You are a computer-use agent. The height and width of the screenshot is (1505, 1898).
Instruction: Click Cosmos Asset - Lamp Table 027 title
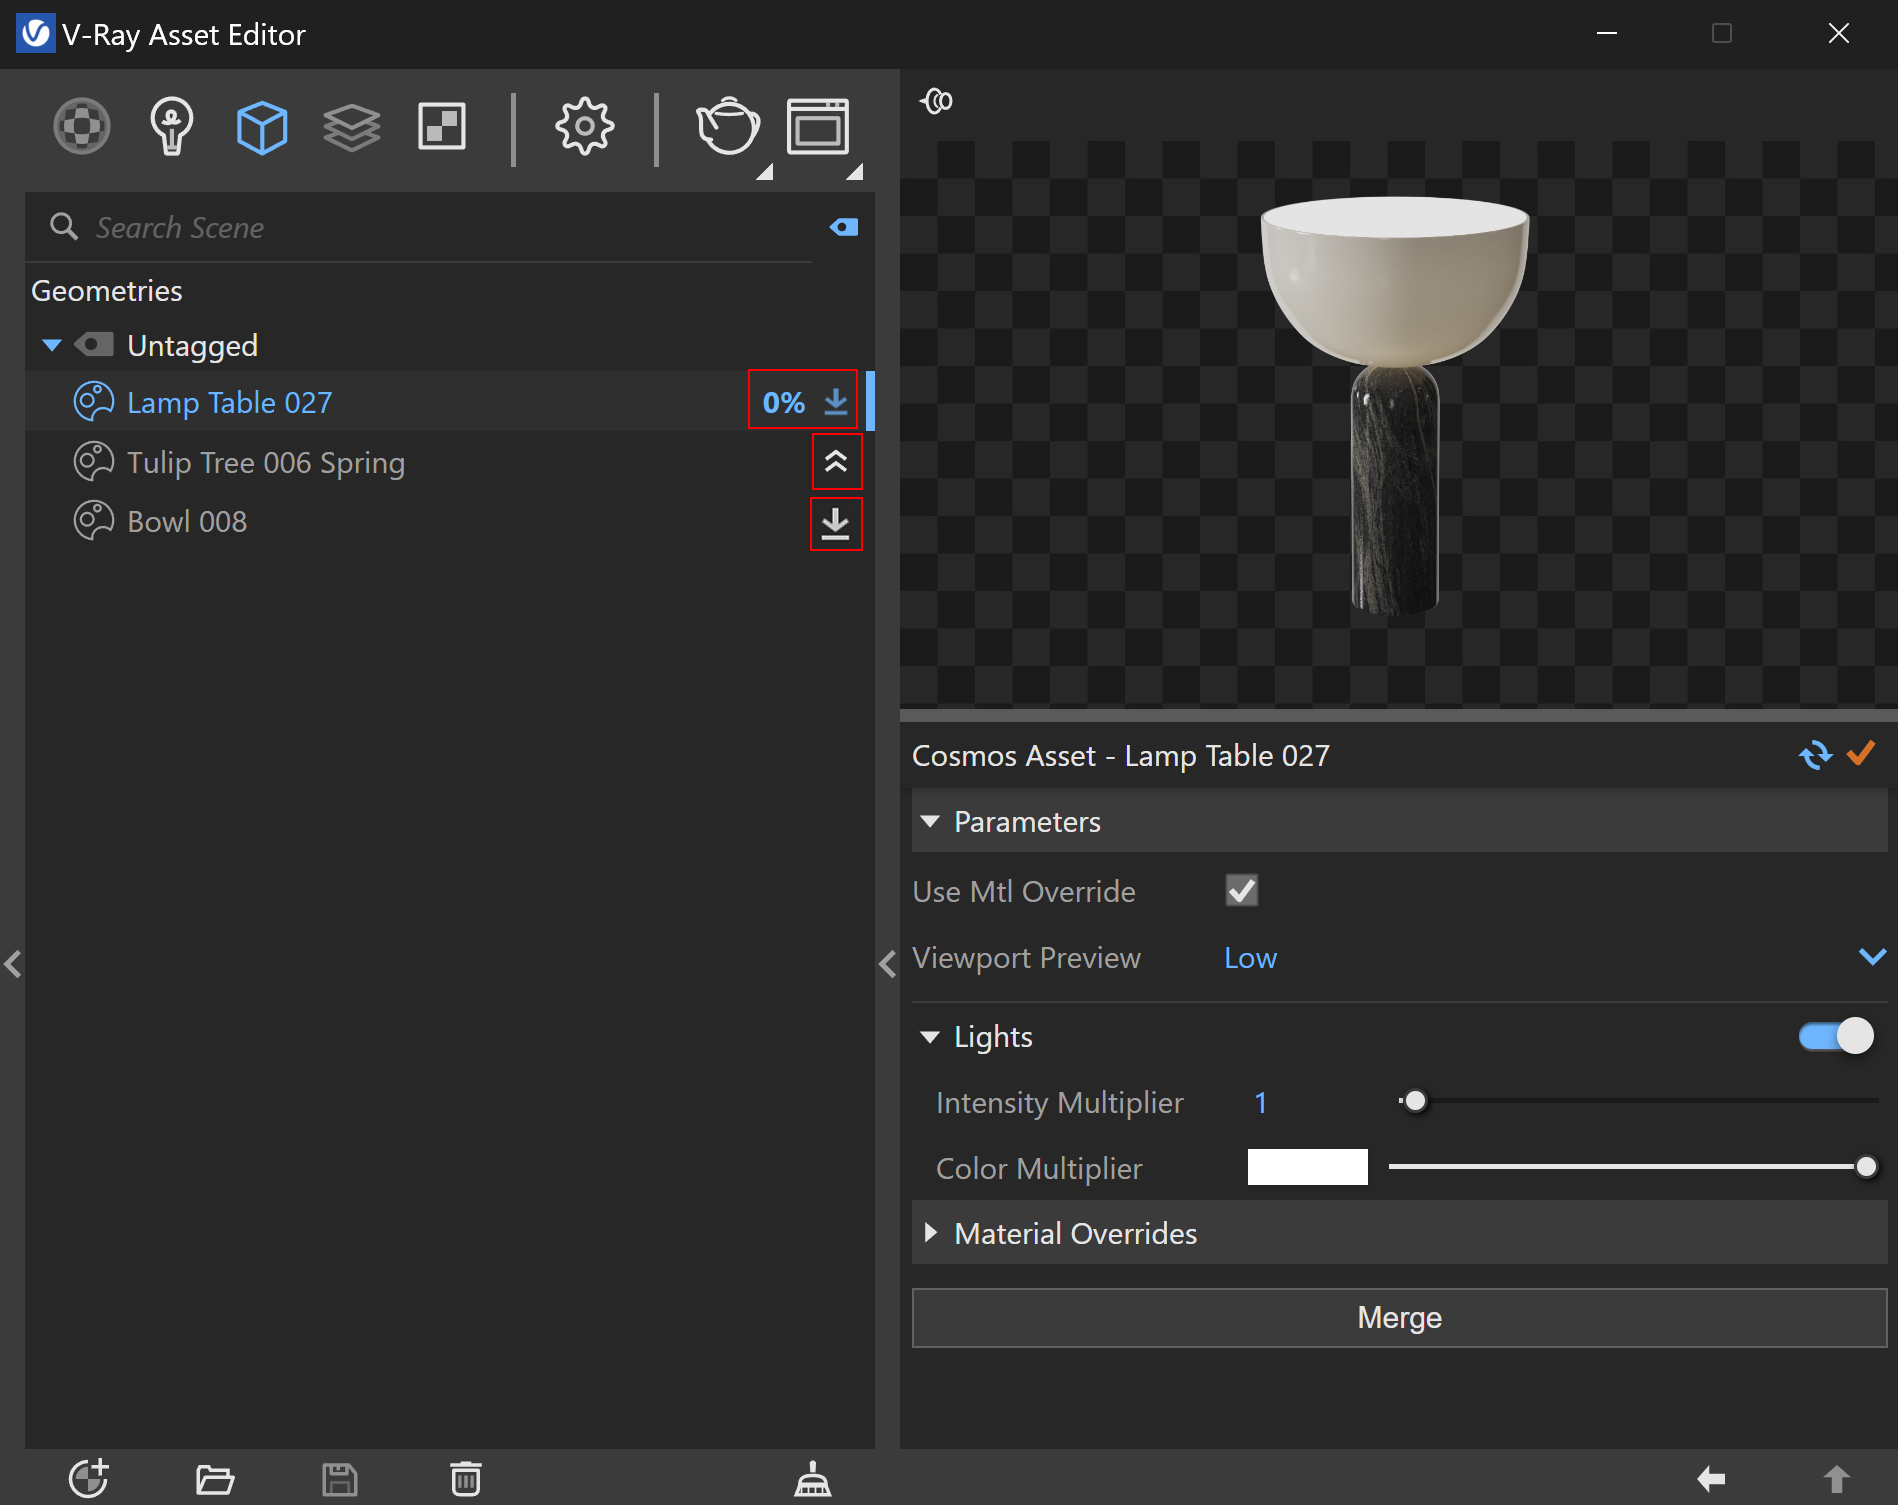click(x=1121, y=755)
